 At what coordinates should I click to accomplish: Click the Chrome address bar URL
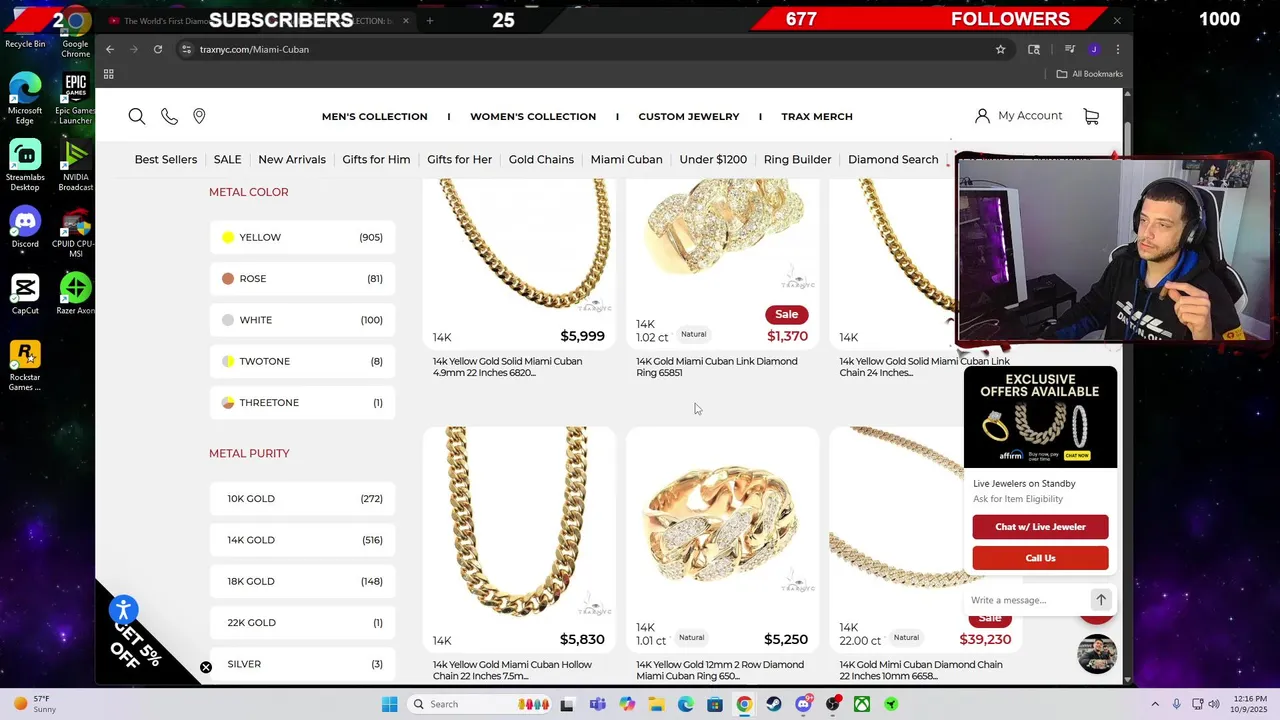pyautogui.click(x=254, y=49)
